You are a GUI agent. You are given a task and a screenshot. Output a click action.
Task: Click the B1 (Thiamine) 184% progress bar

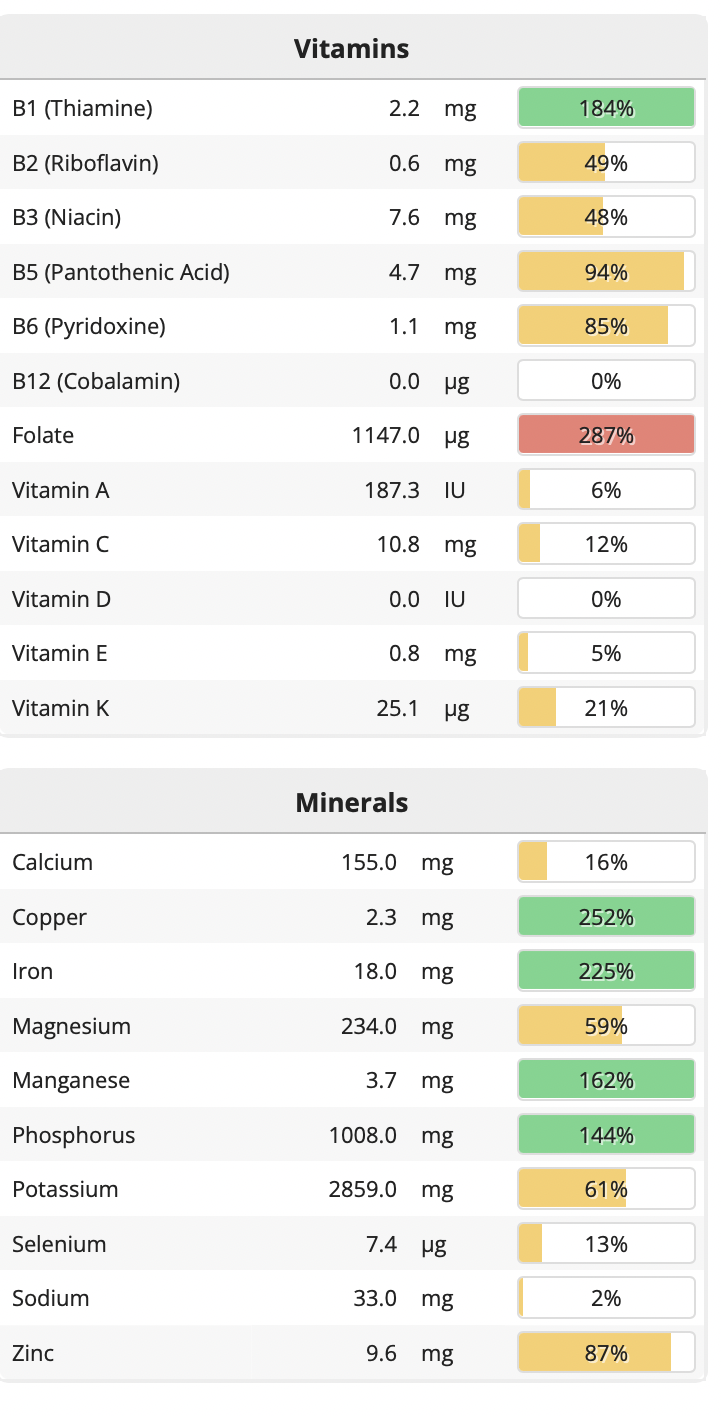(606, 108)
